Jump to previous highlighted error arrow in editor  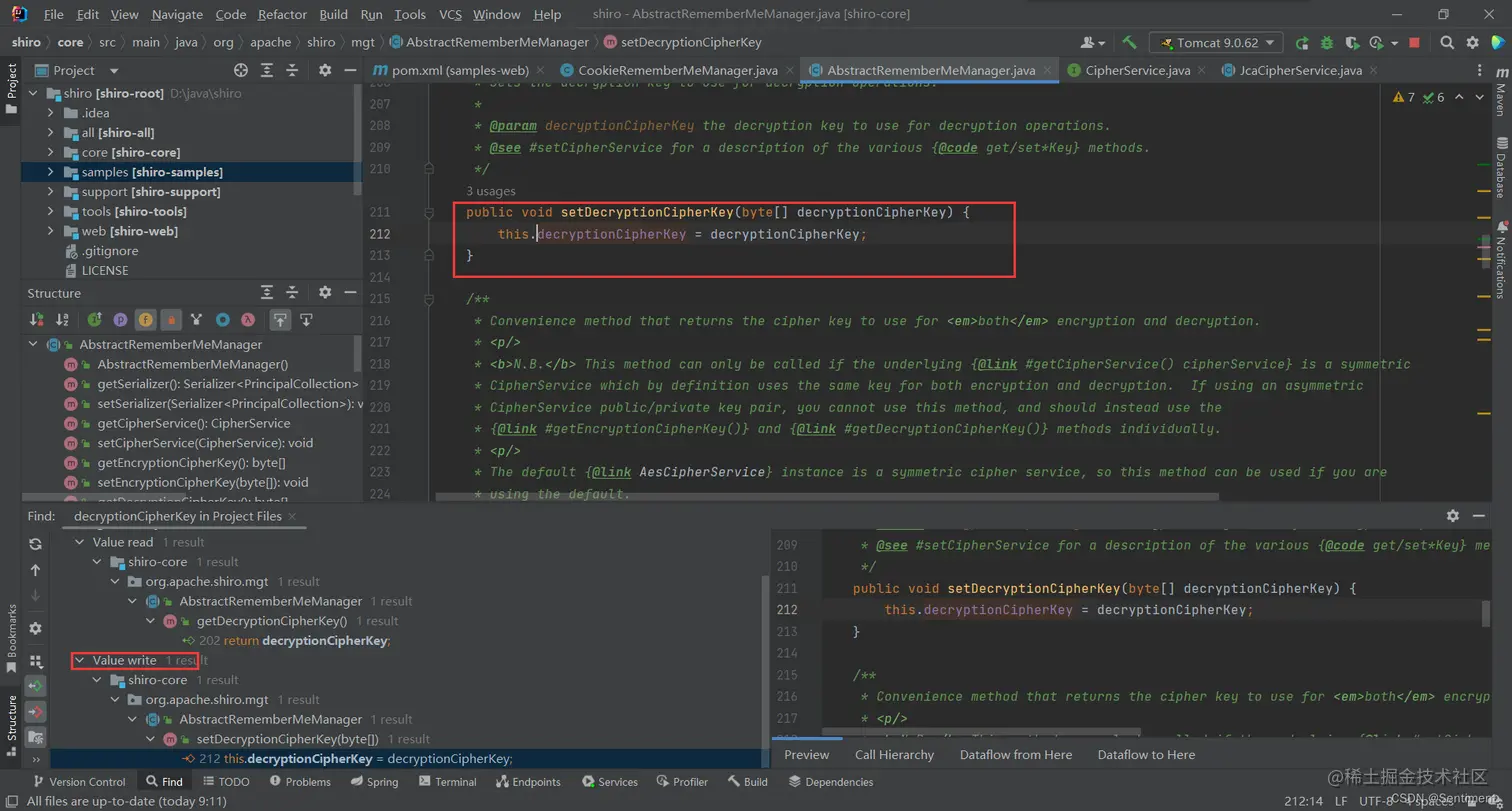[x=1459, y=97]
